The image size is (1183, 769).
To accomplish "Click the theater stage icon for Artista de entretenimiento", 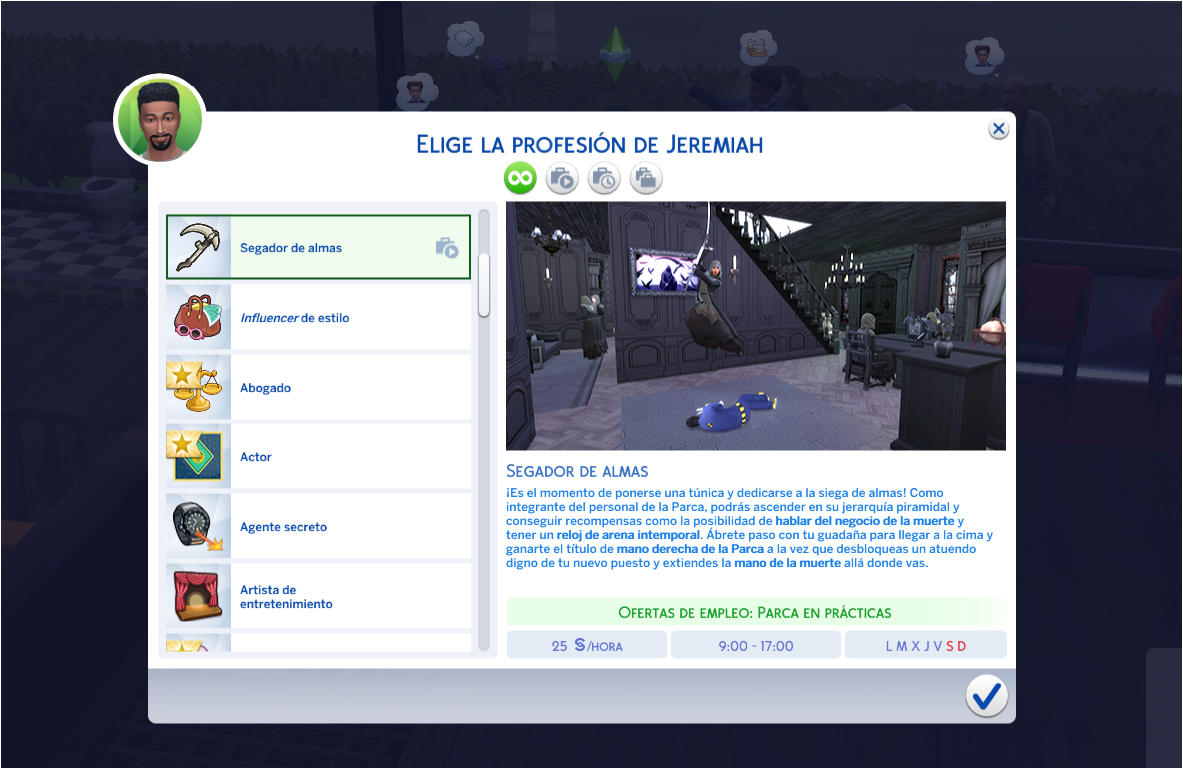I will point(198,596).
